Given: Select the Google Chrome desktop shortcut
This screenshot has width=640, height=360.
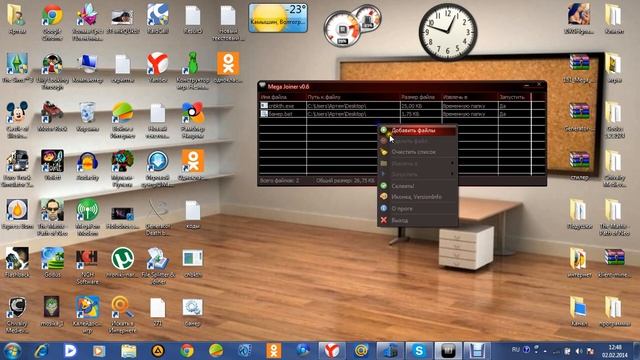Looking at the screenshot, I should [x=52, y=23].
